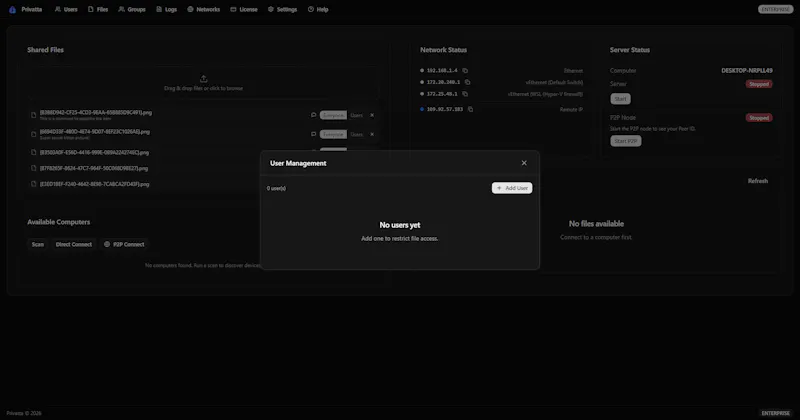Click the 'No users yet' message
Viewport: 800px width, 420px height.
399,225
